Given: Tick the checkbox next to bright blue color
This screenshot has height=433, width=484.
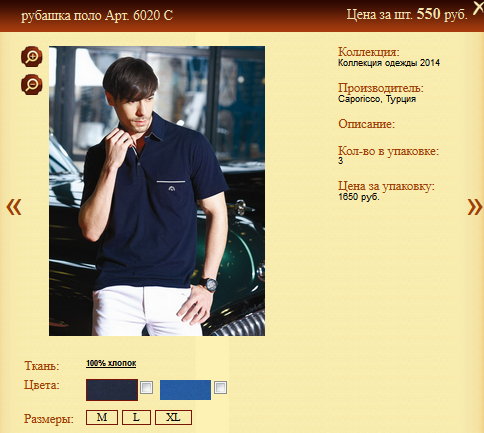Looking at the screenshot, I should [220, 388].
